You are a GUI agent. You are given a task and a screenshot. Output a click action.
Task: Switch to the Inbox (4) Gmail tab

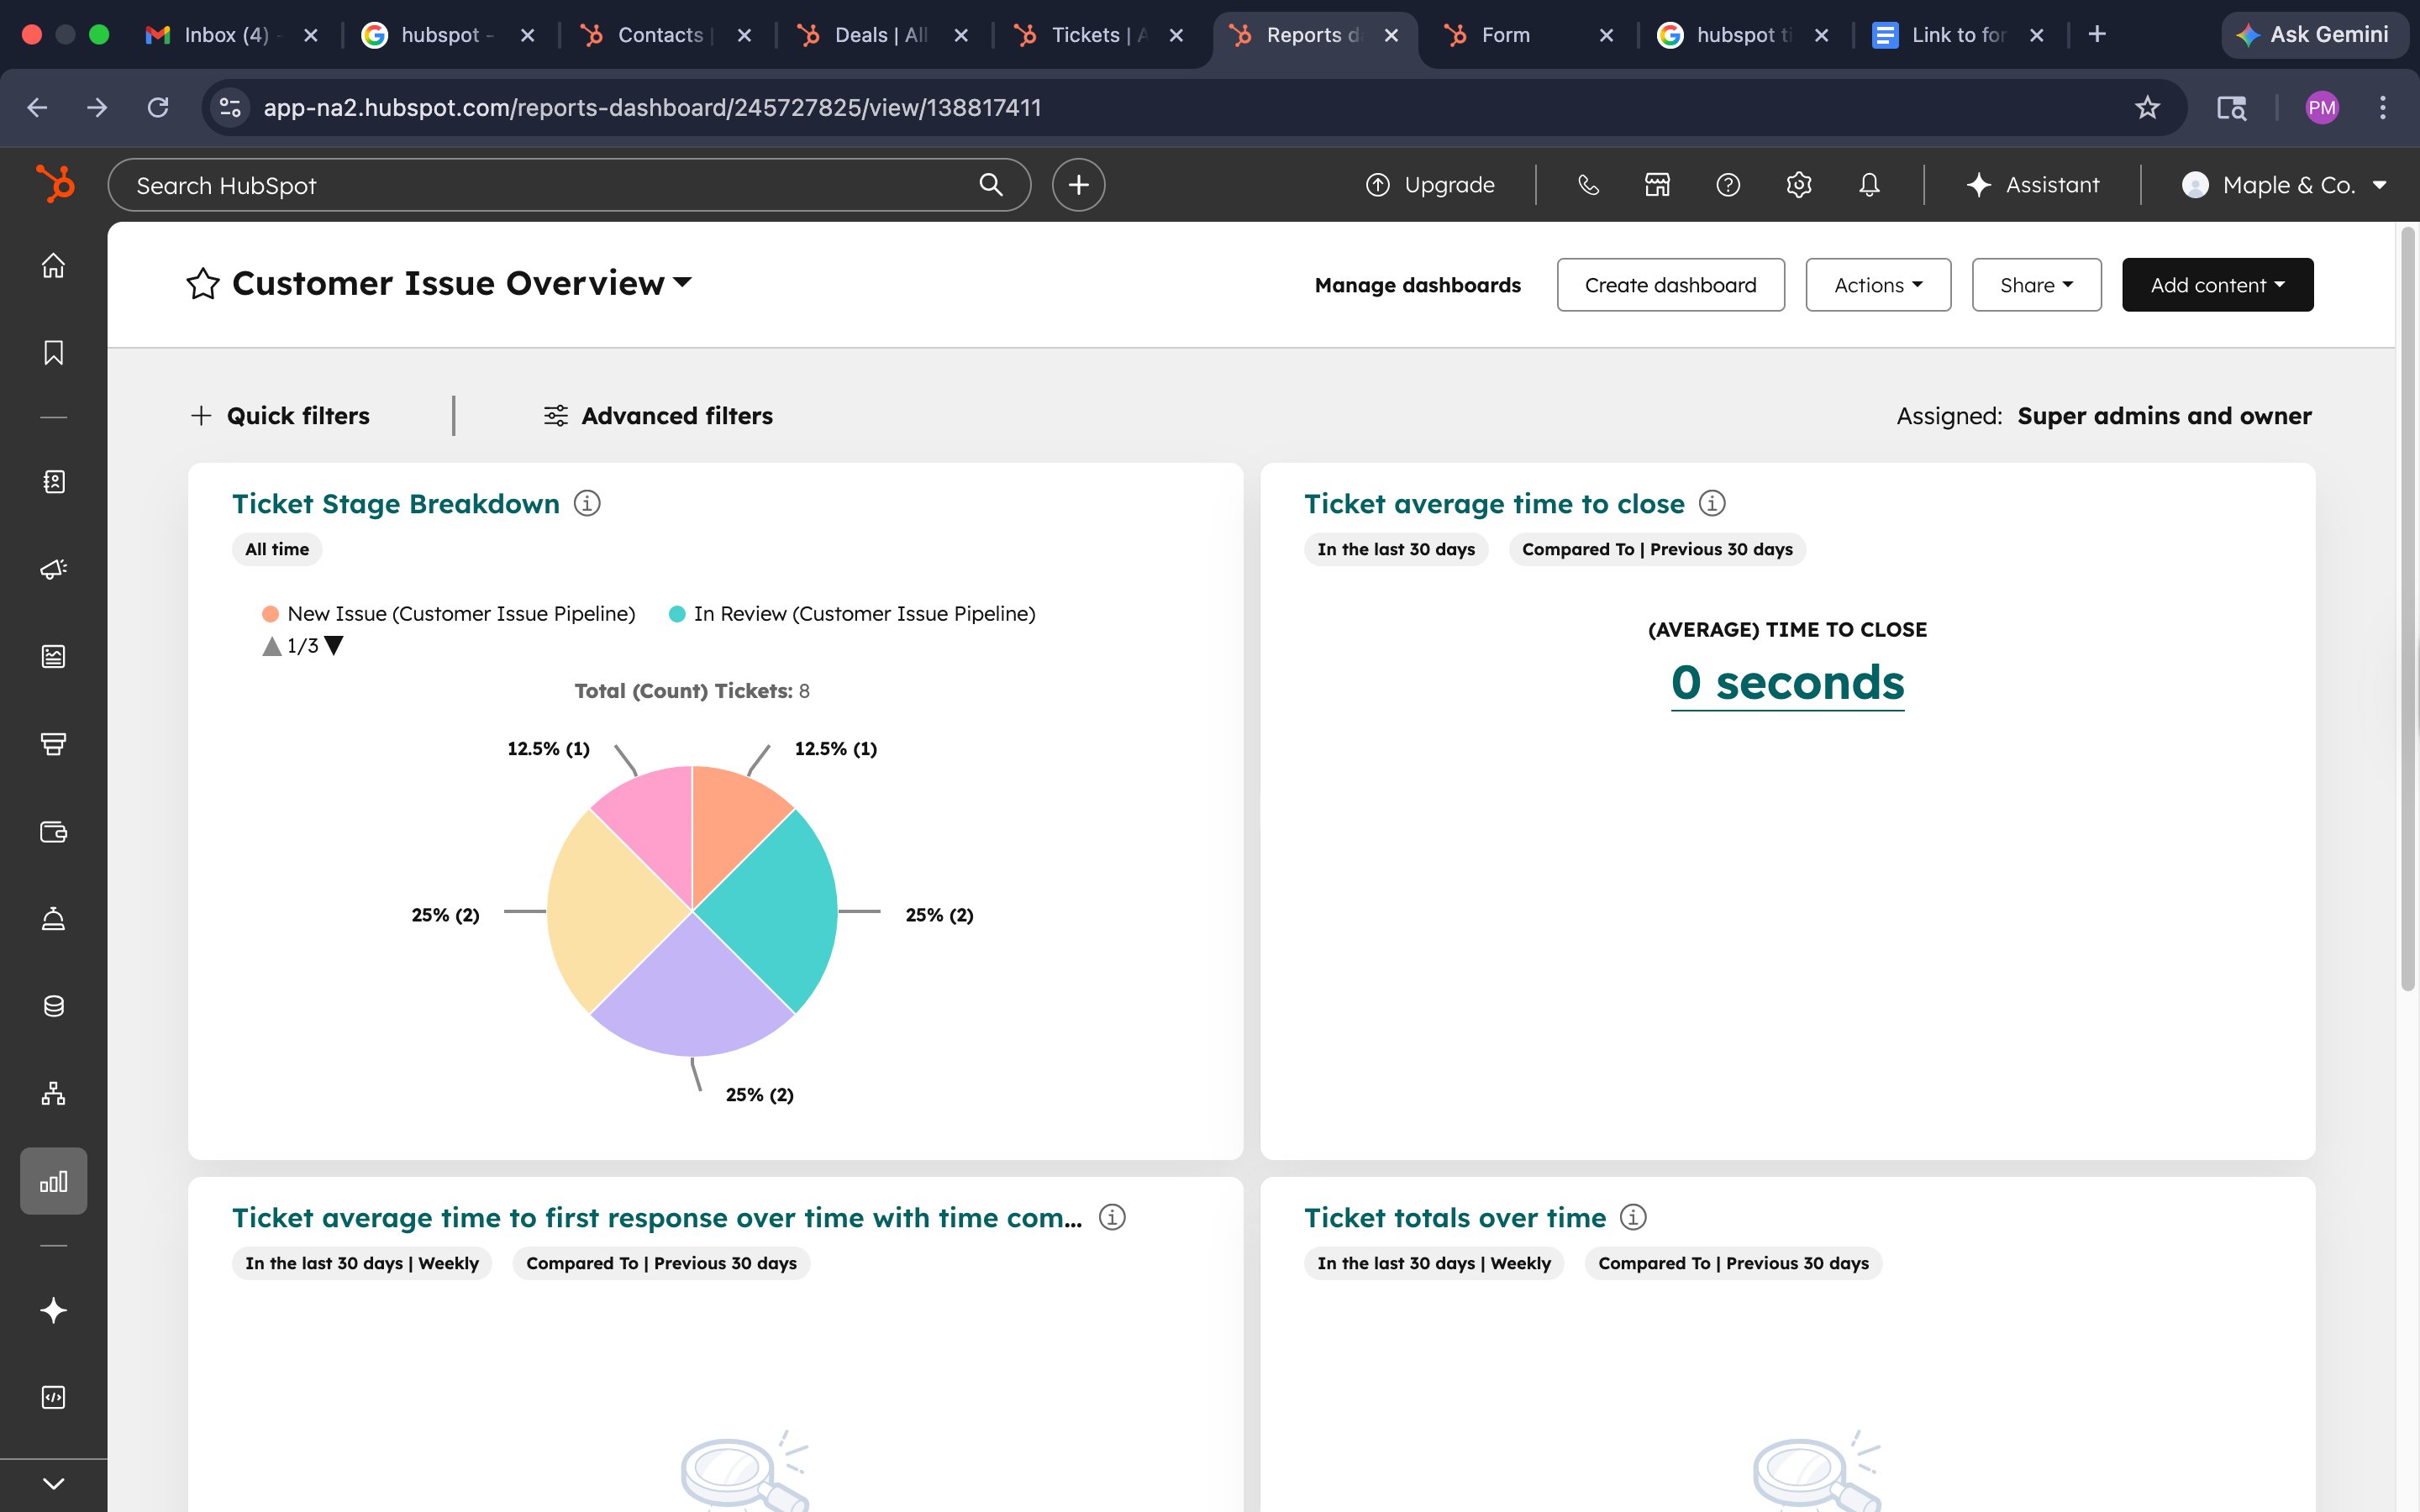coord(230,35)
